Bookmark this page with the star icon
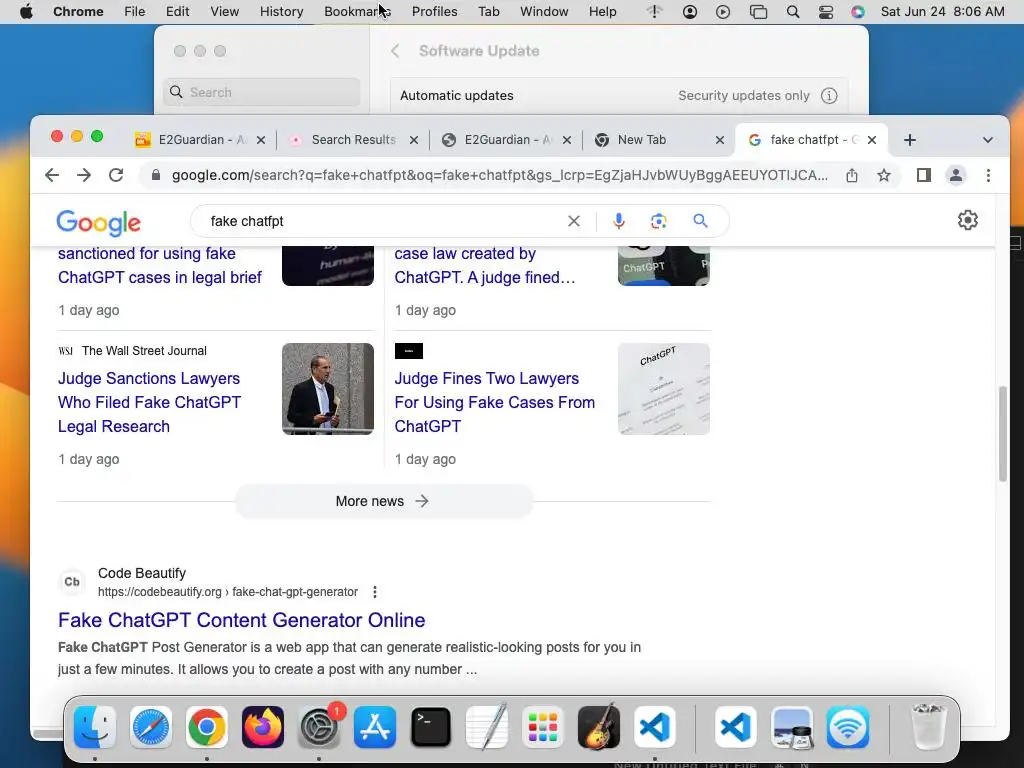 pos(884,175)
